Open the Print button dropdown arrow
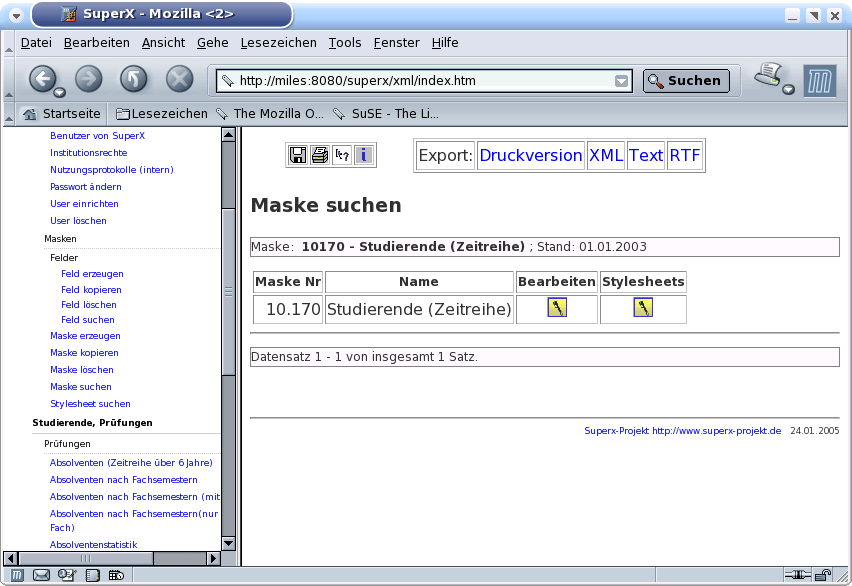The width and height of the screenshot is (852, 586). tap(788, 90)
